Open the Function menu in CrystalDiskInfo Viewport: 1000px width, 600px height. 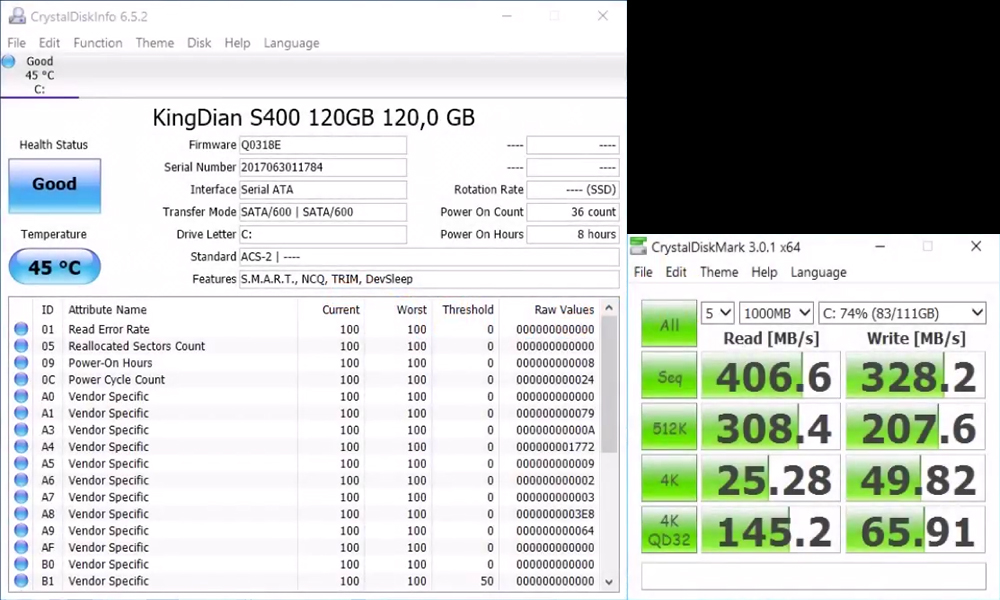pos(98,43)
